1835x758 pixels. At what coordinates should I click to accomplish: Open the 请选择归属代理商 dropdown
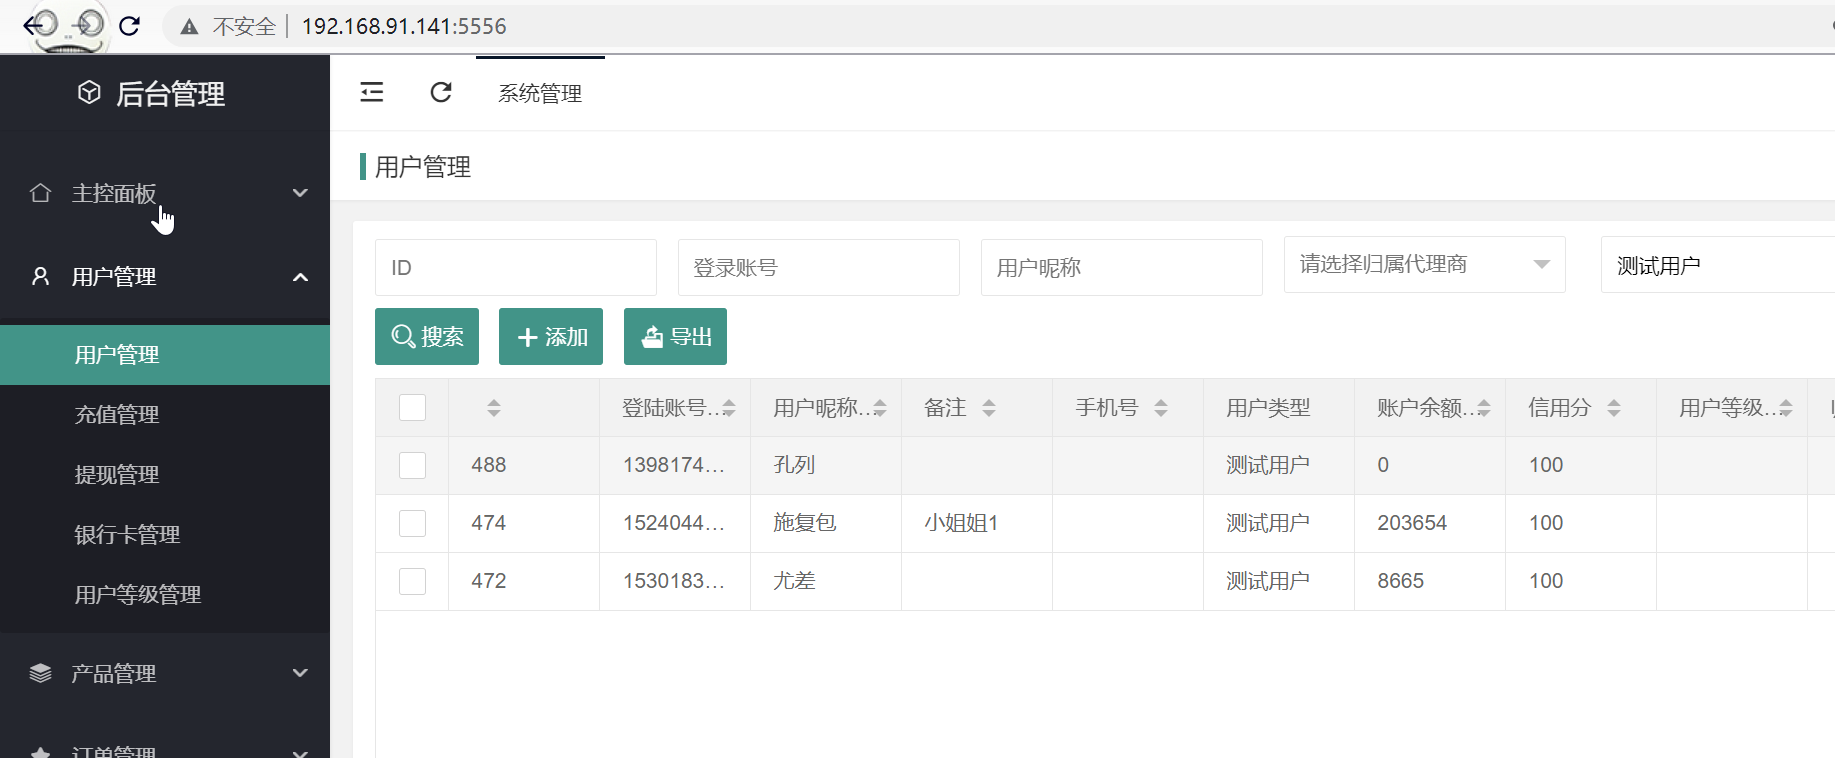[x=1425, y=265]
